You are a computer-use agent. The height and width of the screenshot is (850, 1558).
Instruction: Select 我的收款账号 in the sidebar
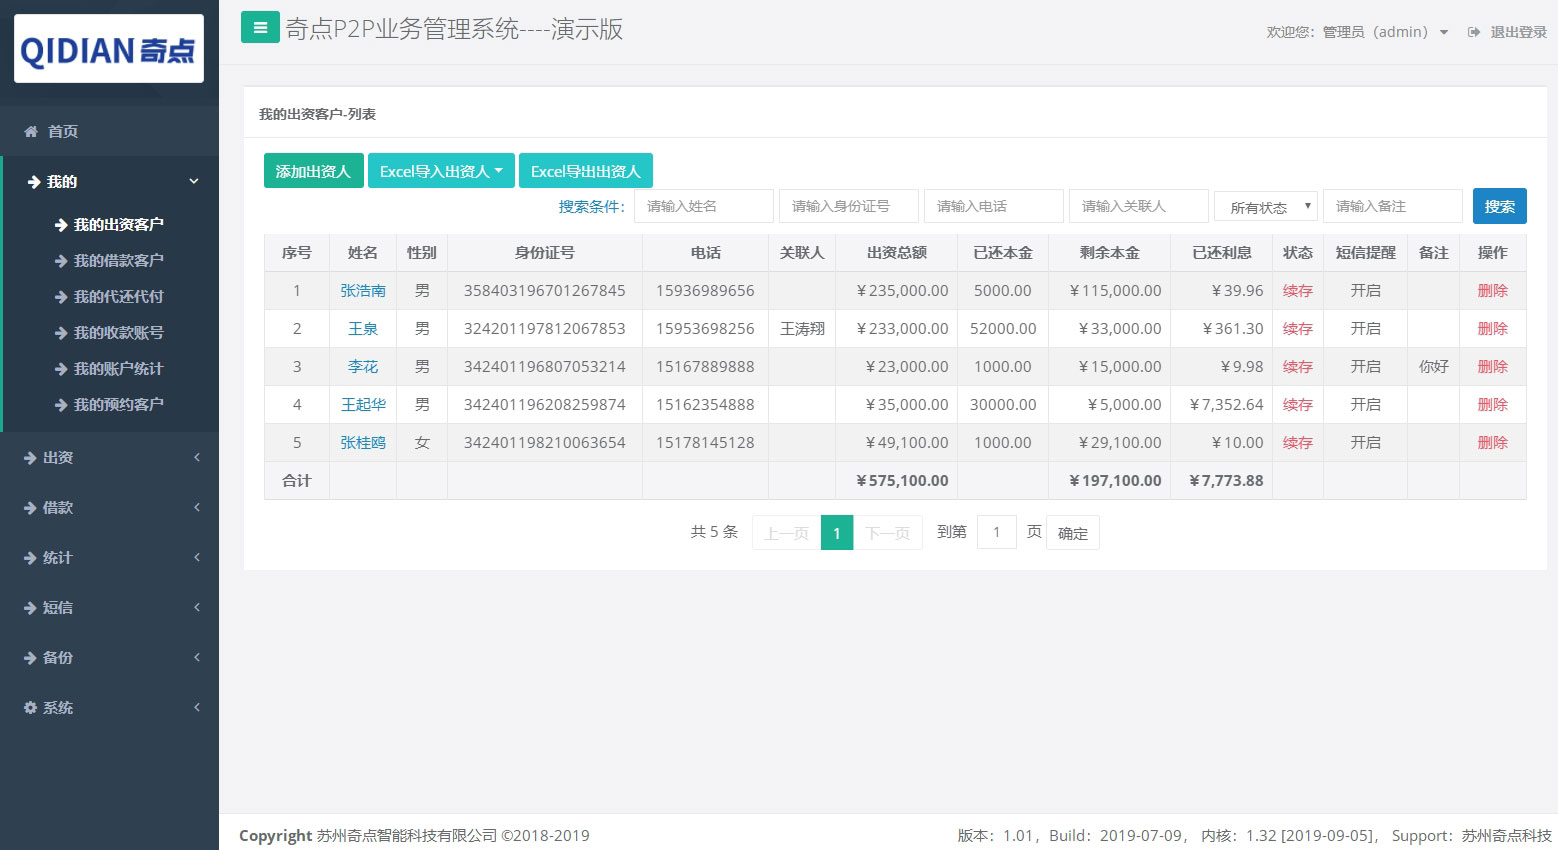coord(112,332)
